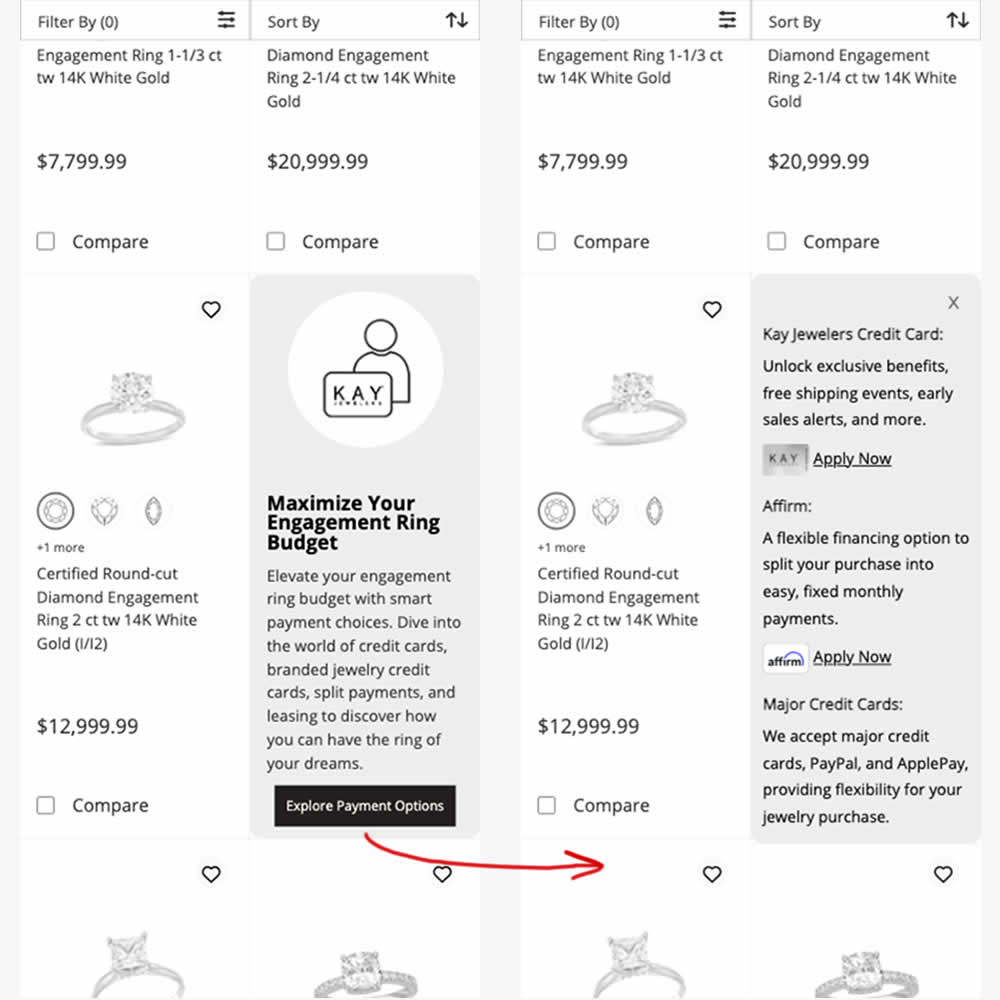Image resolution: width=1000 pixels, height=1000 pixels.
Task: Expand Sort By options in left panel
Action: pyautogui.click(x=364, y=21)
